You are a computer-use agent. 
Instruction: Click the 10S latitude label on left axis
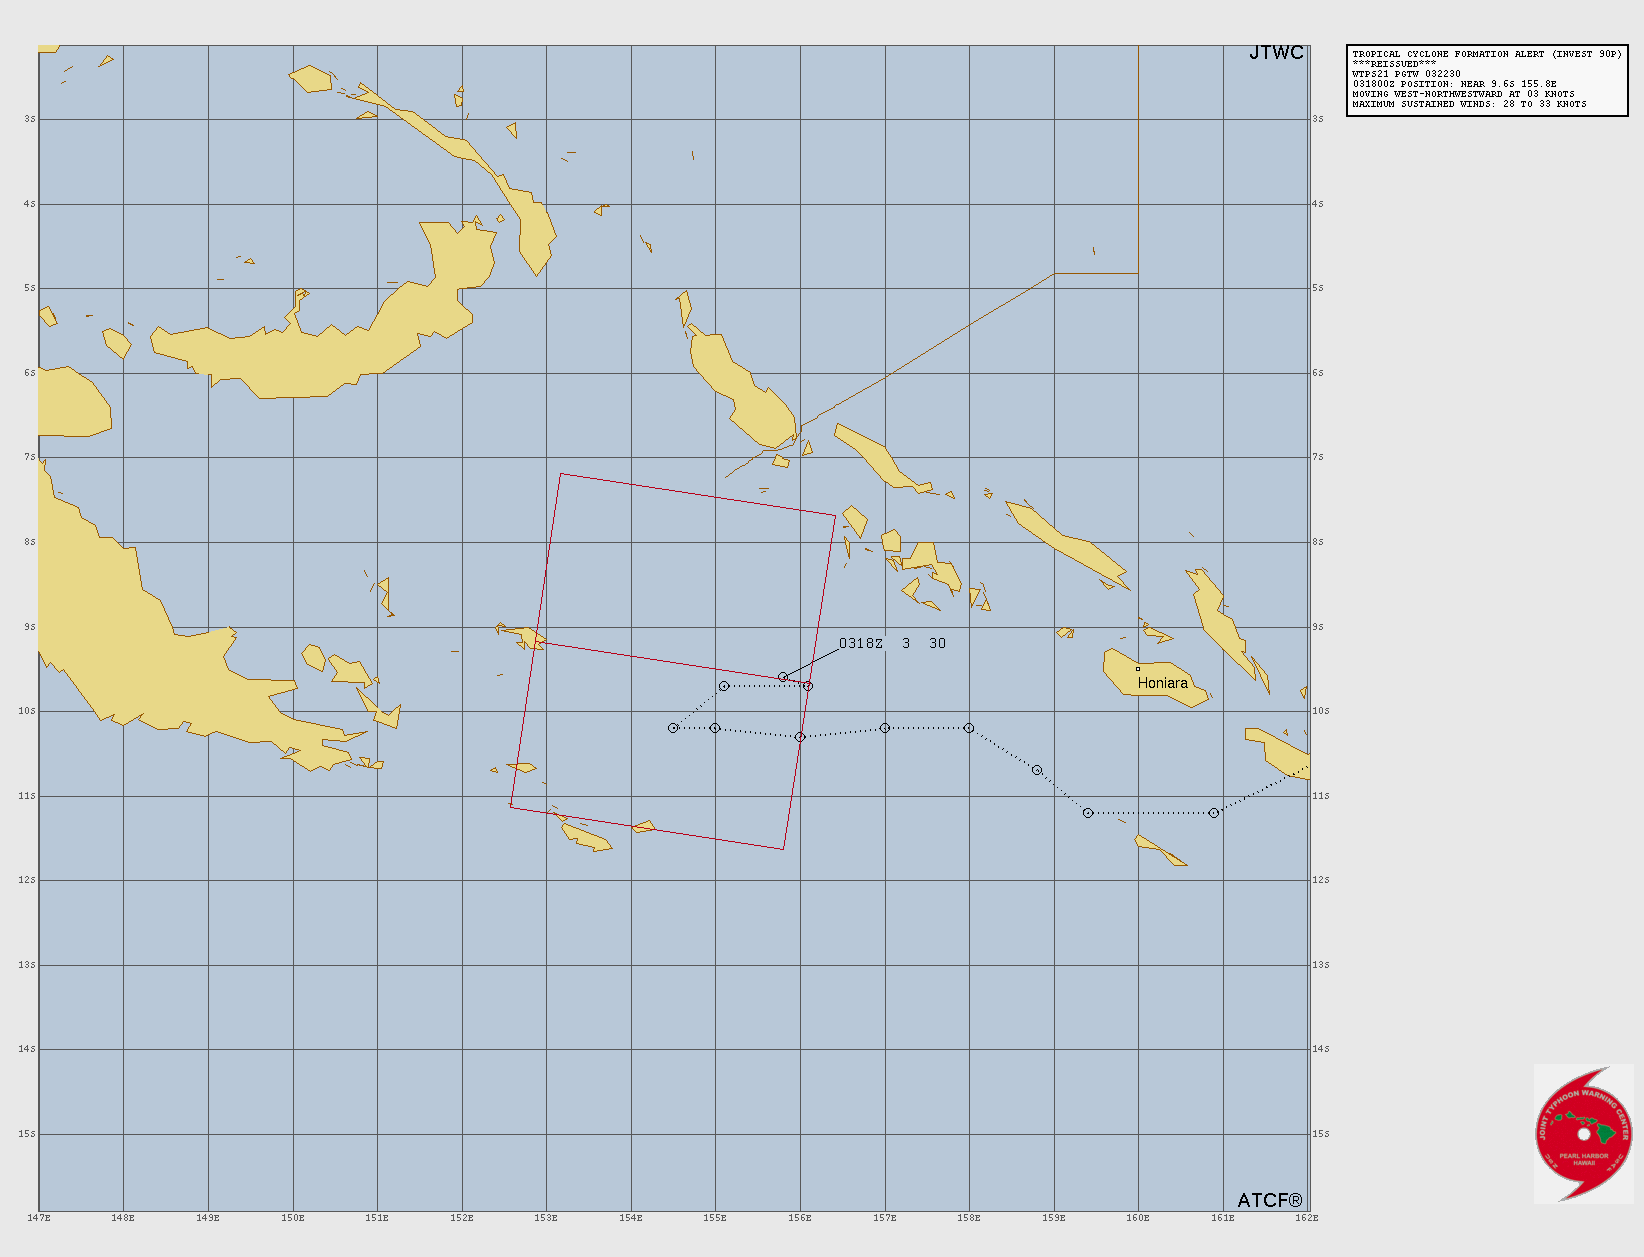pos(29,711)
